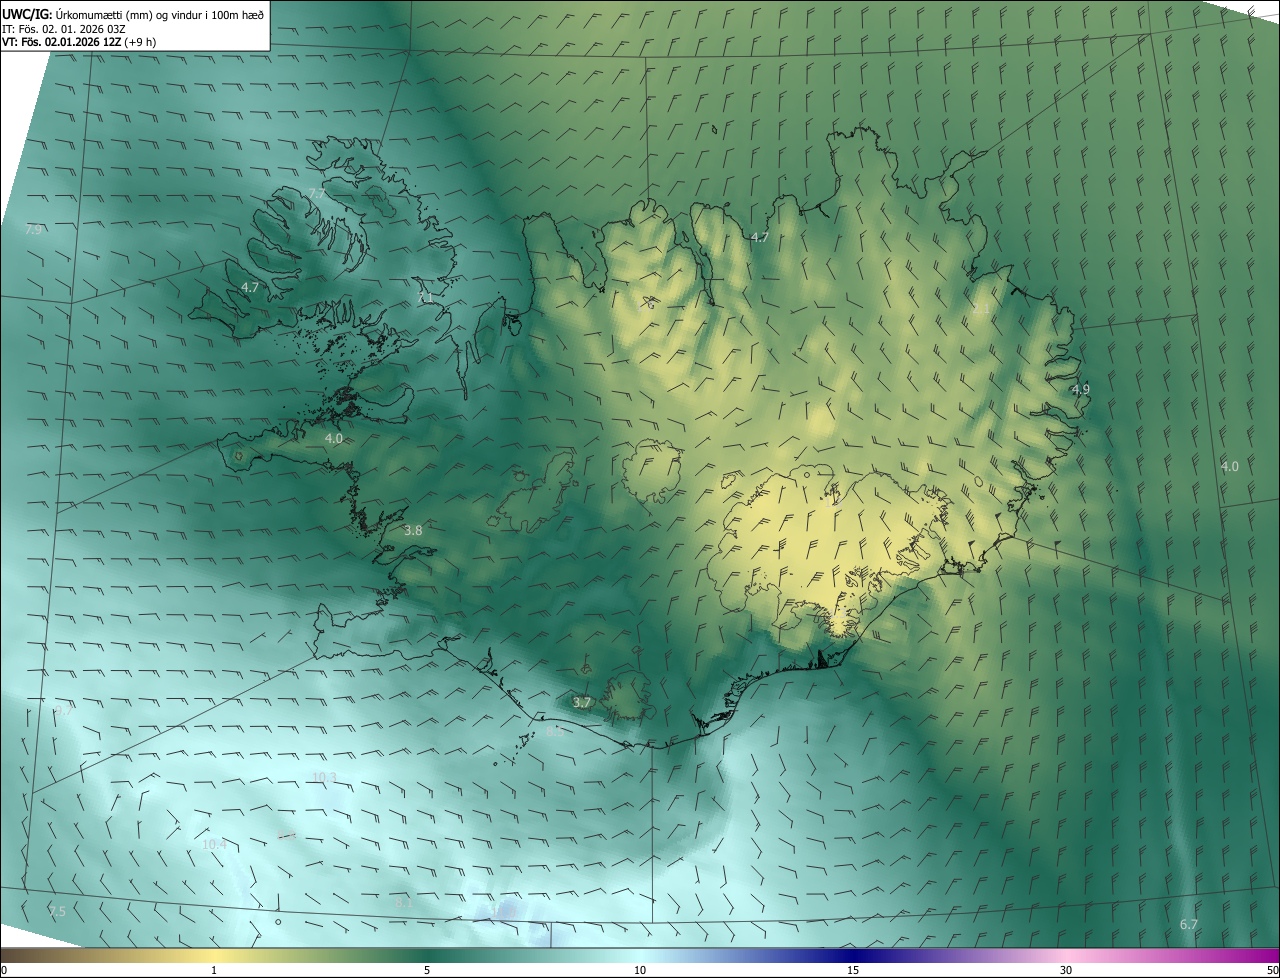The image size is (1280, 978).
Task: Click the 50 tick on the color scale
Action: [x=1272, y=970]
